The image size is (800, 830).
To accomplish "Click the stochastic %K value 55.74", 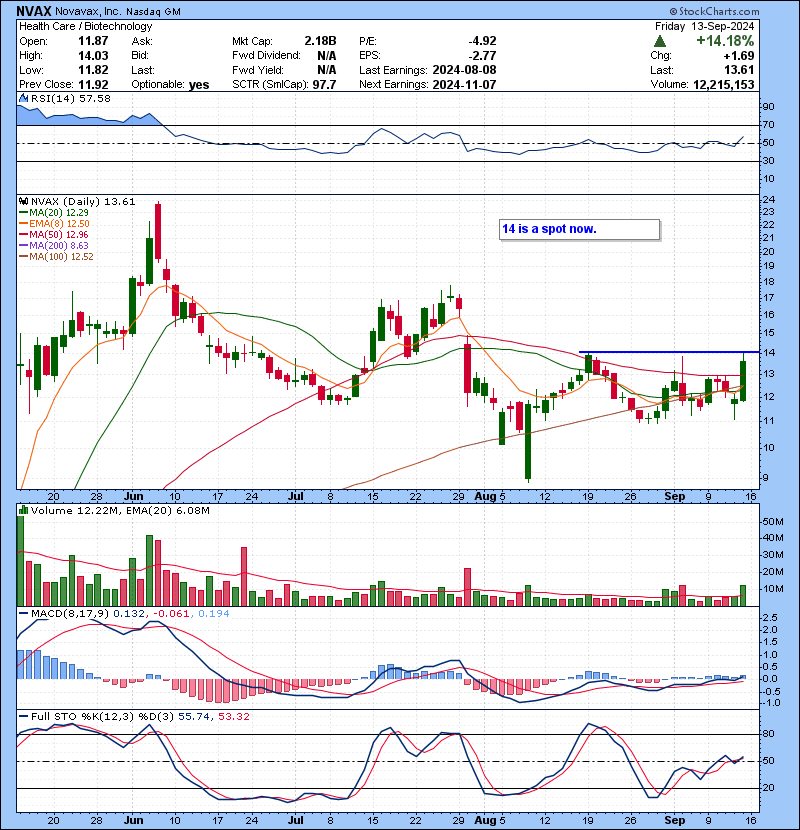I will pos(194,717).
